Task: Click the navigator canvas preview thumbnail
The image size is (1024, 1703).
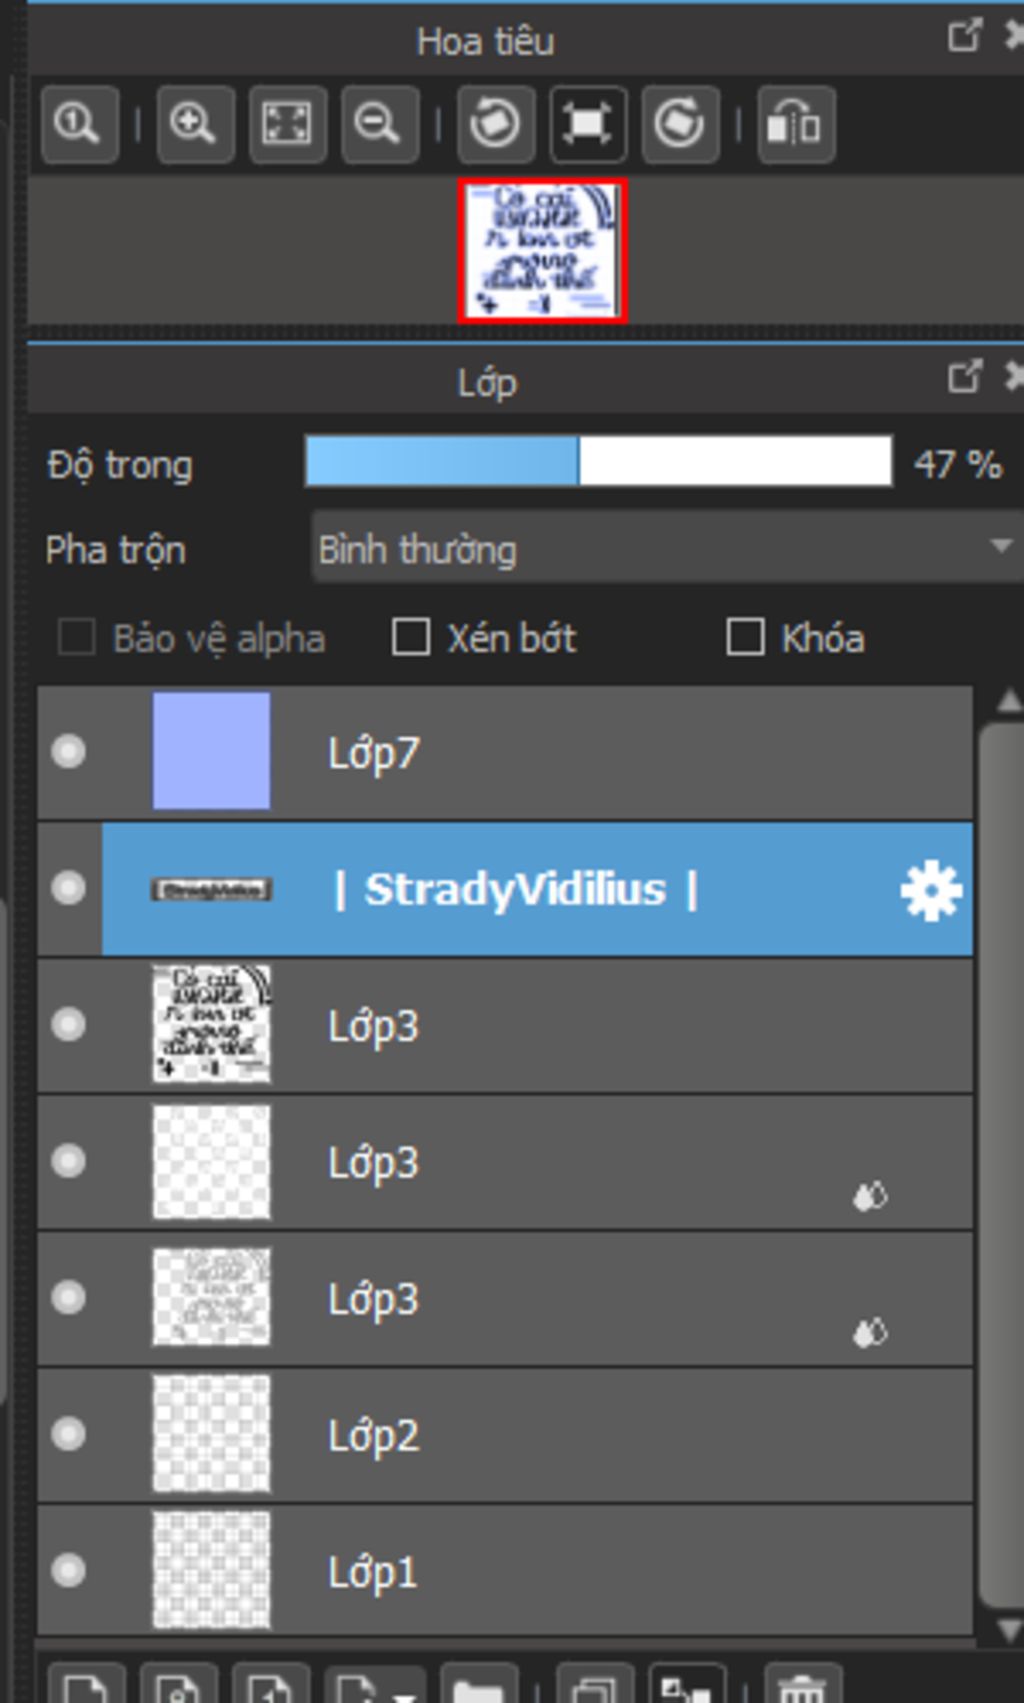Action: [542, 251]
